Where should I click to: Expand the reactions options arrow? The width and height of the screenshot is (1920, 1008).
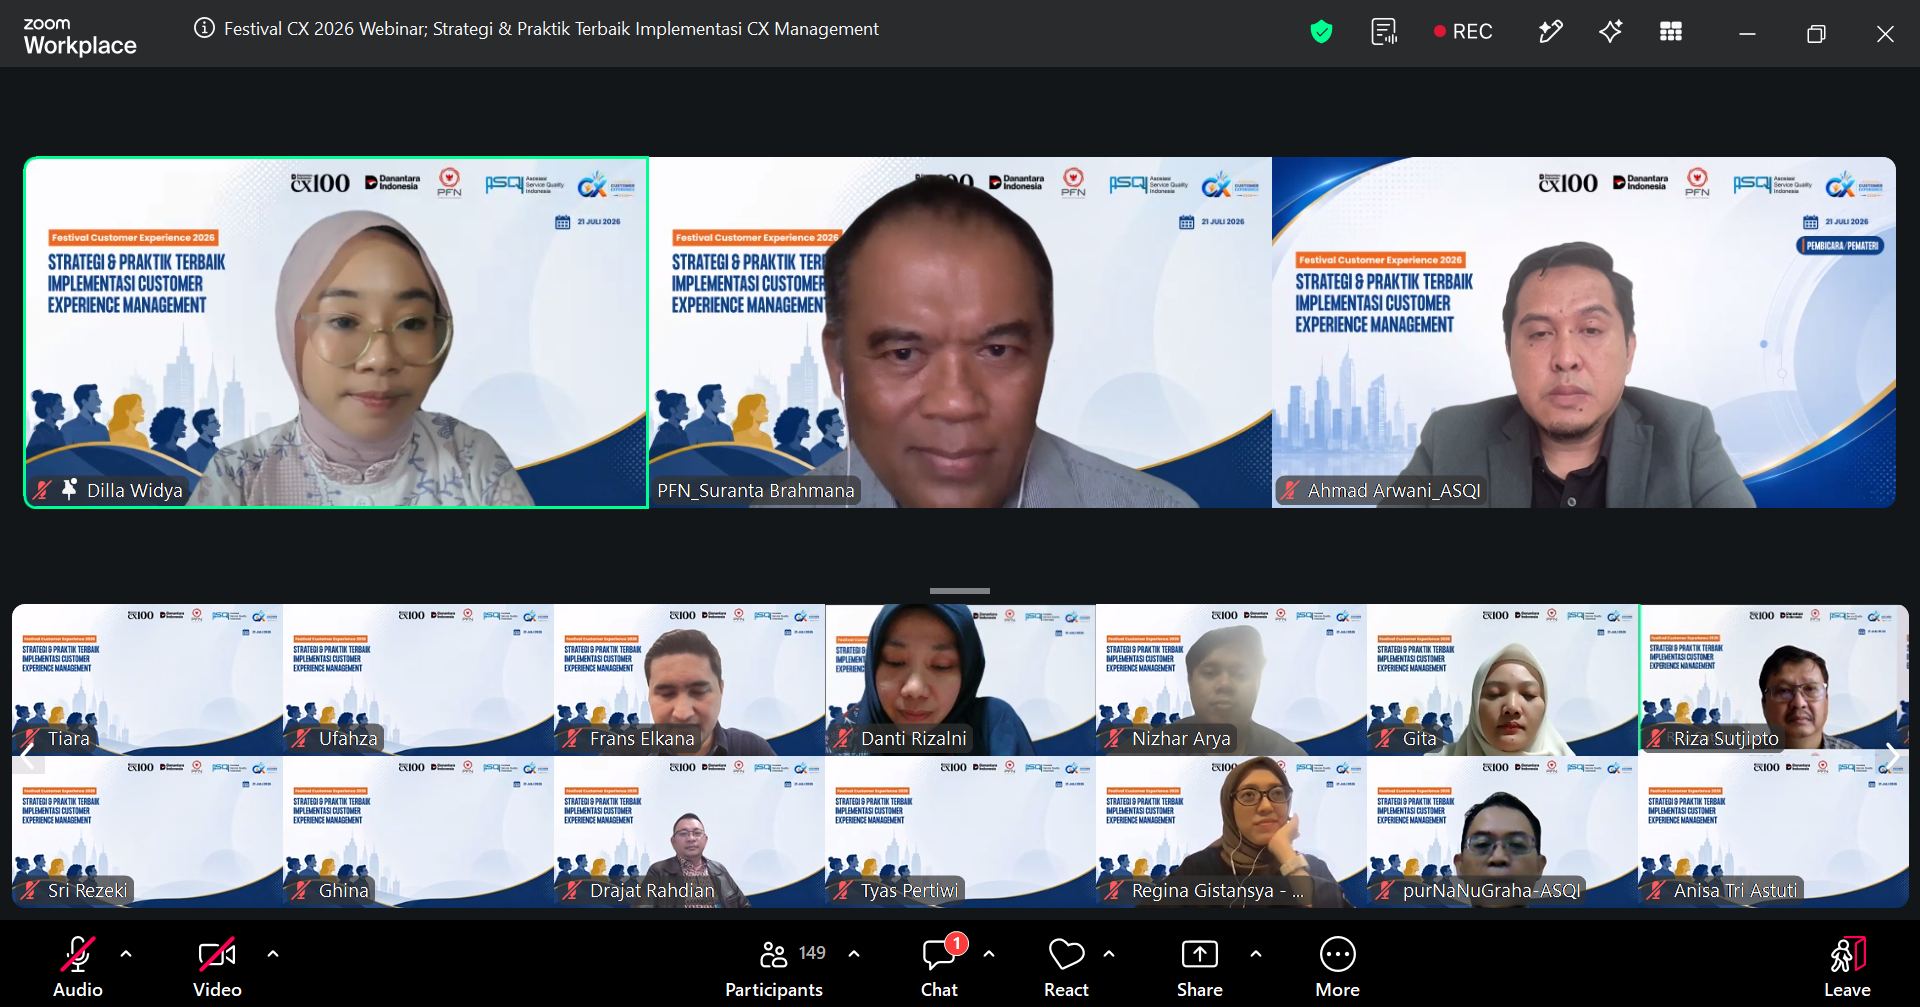click(x=1109, y=954)
